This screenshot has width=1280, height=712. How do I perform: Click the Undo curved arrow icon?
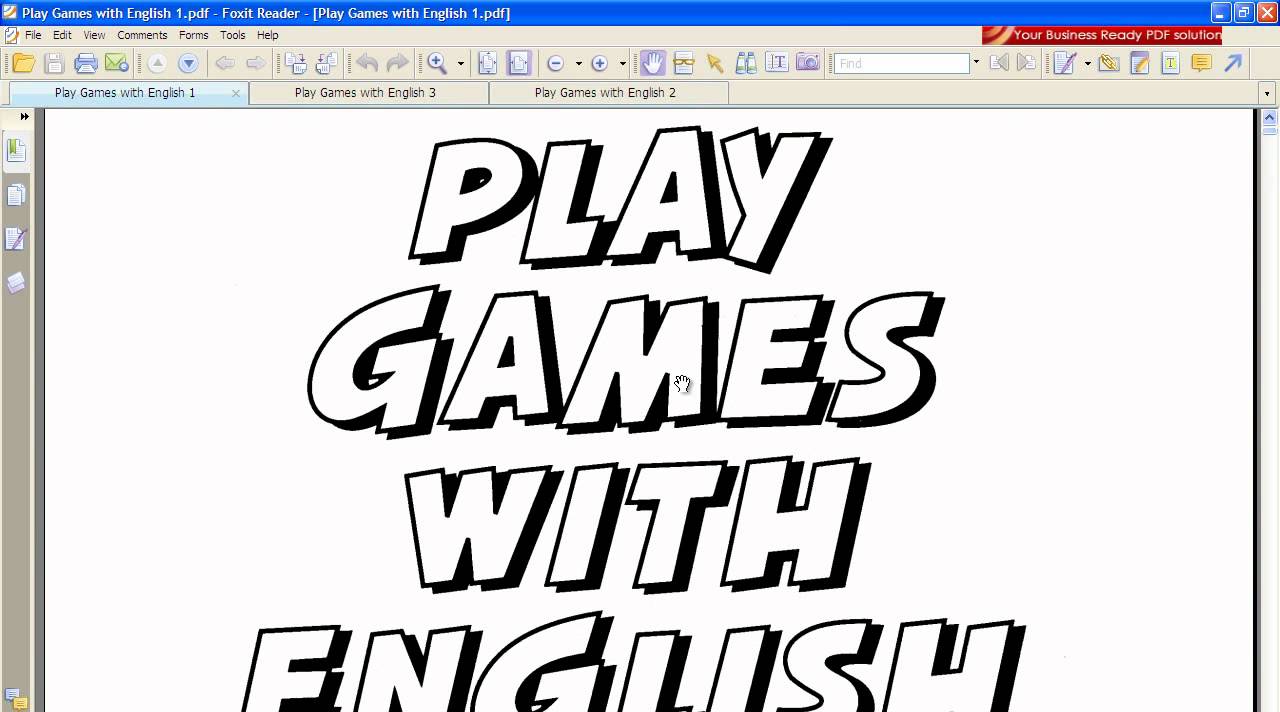(367, 63)
